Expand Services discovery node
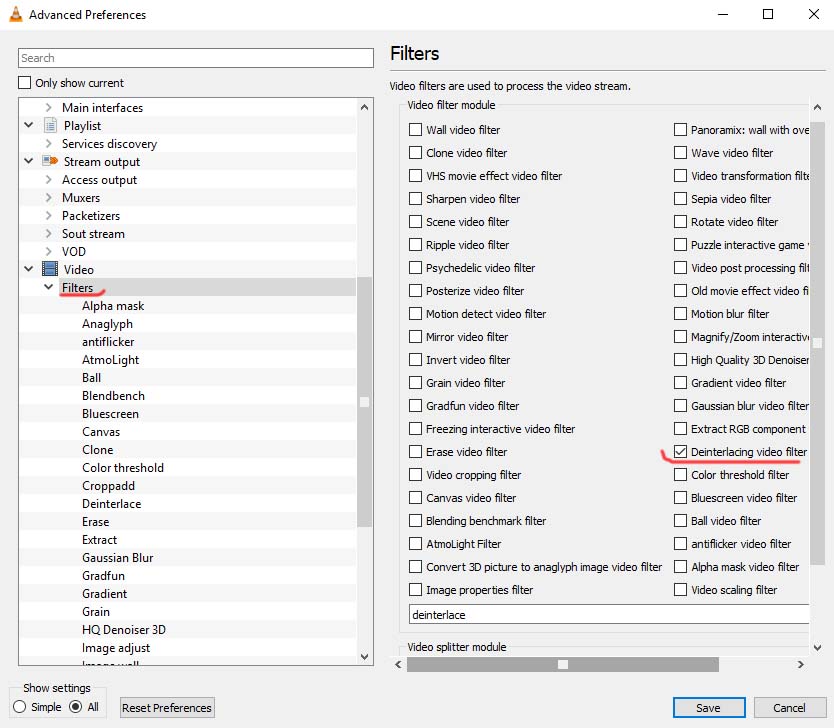 [x=48, y=144]
